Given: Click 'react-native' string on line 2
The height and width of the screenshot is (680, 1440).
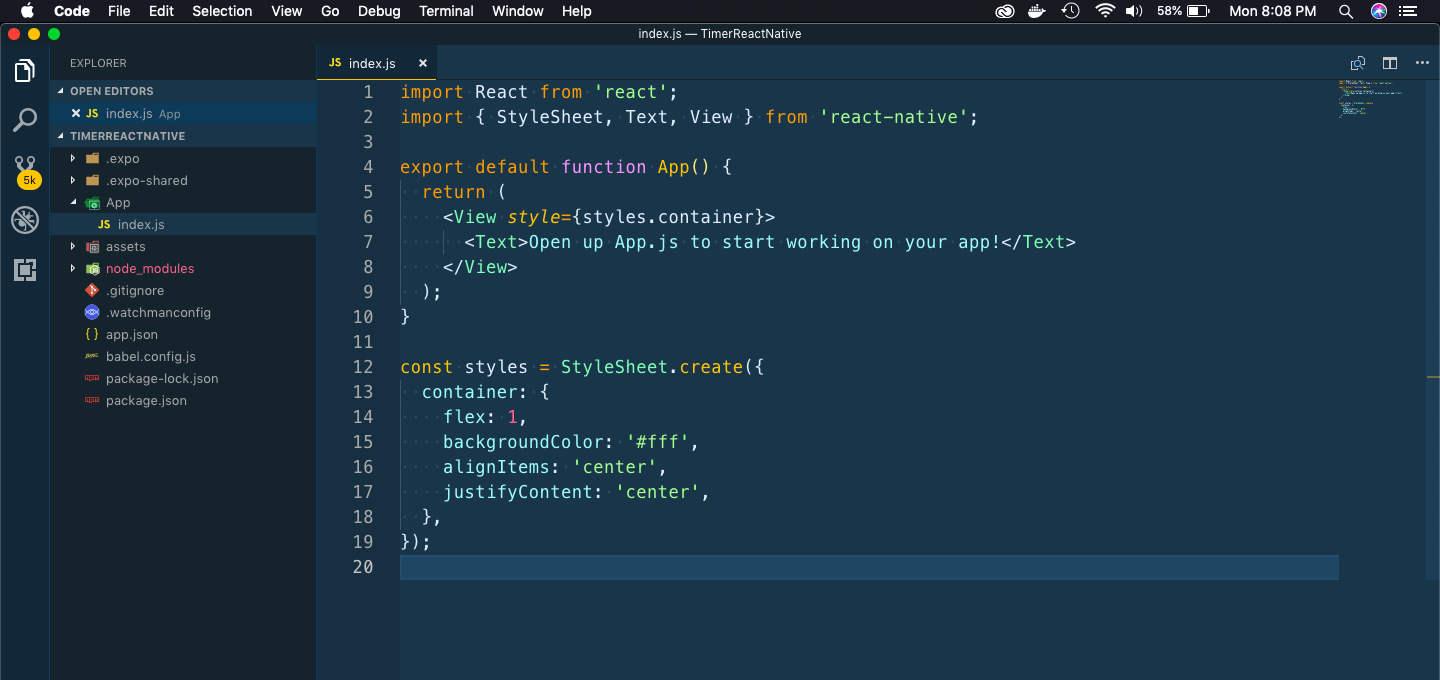Looking at the screenshot, I should pyautogui.click(x=894, y=117).
